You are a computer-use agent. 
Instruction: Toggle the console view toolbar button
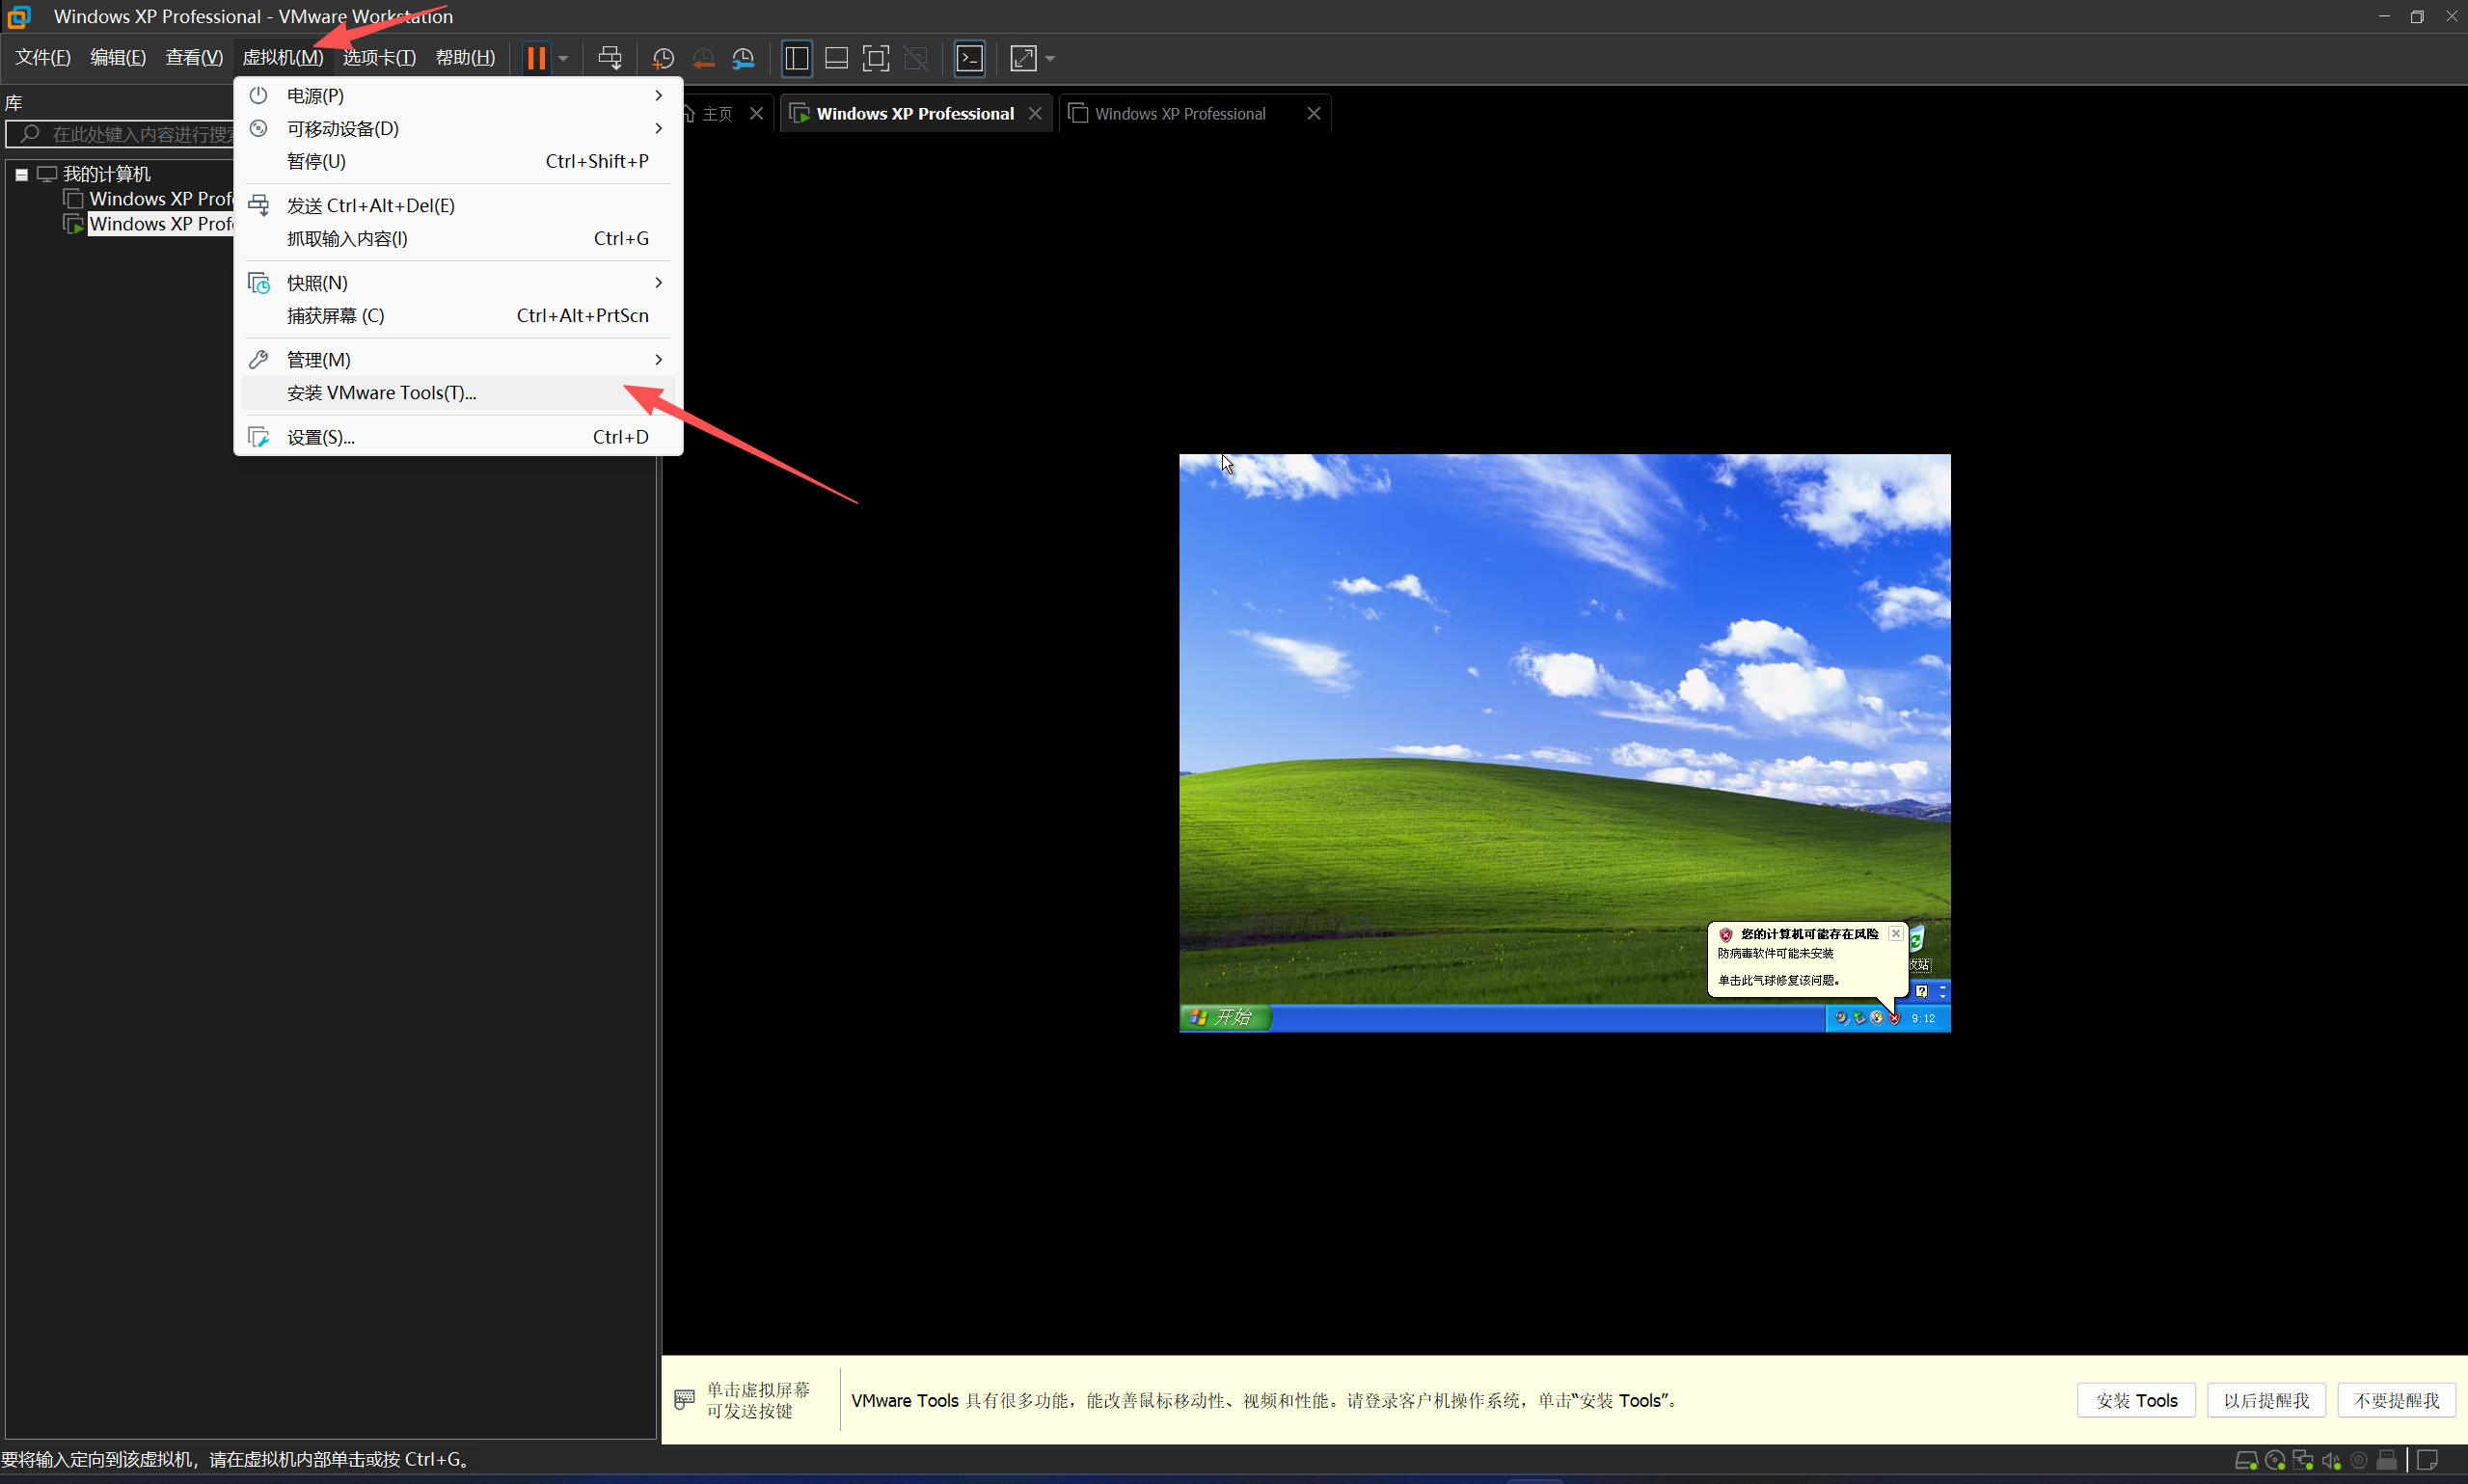(x=969, y=58)
